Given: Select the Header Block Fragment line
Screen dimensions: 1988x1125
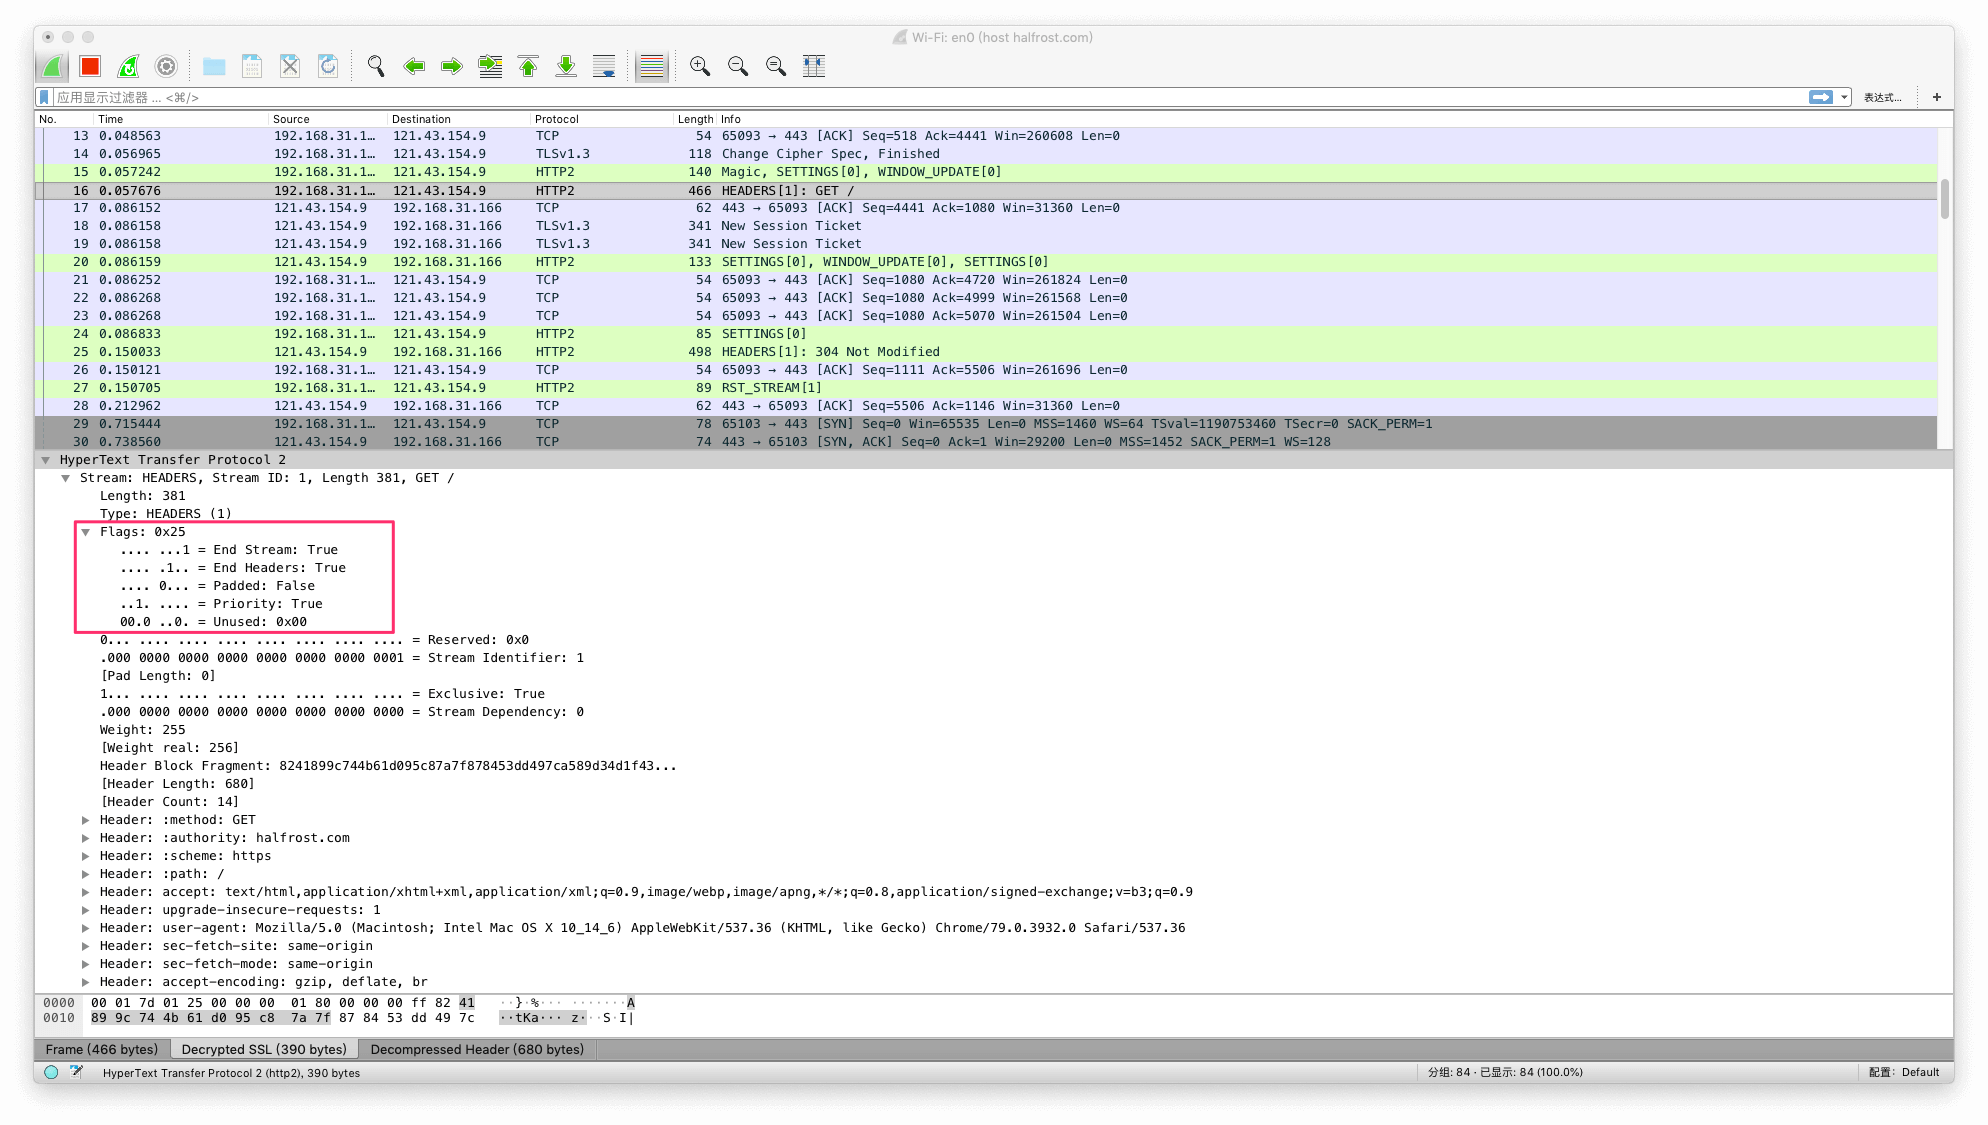Looking at the screenshot, I should pyautogui.click(x=388, y=766).
